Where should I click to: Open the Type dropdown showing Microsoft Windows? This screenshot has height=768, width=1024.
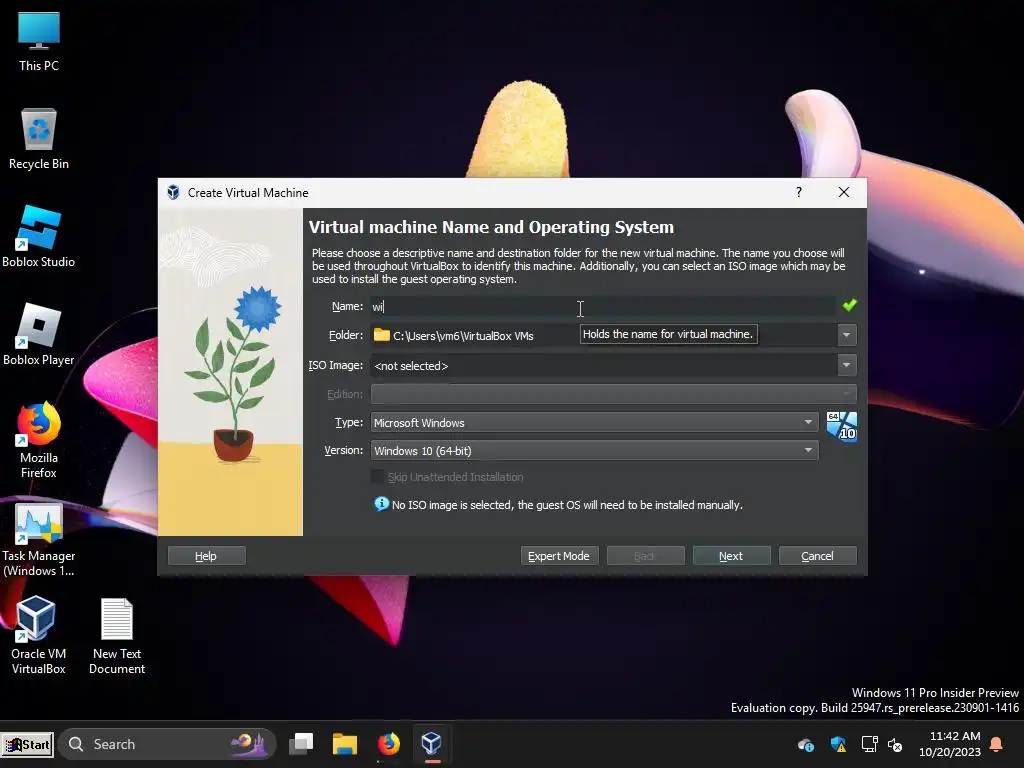tap(594, 423)
